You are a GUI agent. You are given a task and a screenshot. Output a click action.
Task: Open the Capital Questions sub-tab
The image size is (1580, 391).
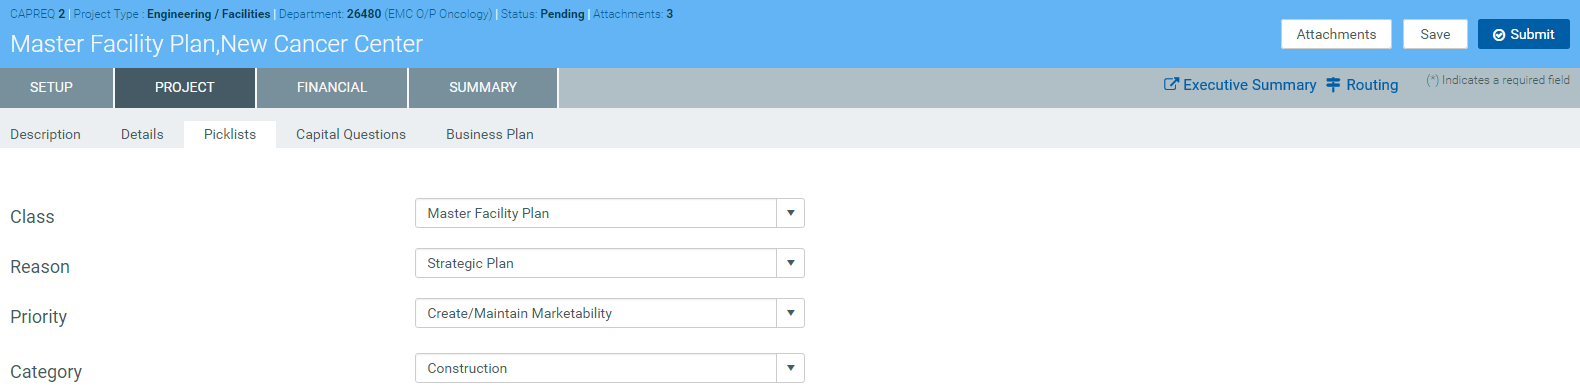point(351,134)
